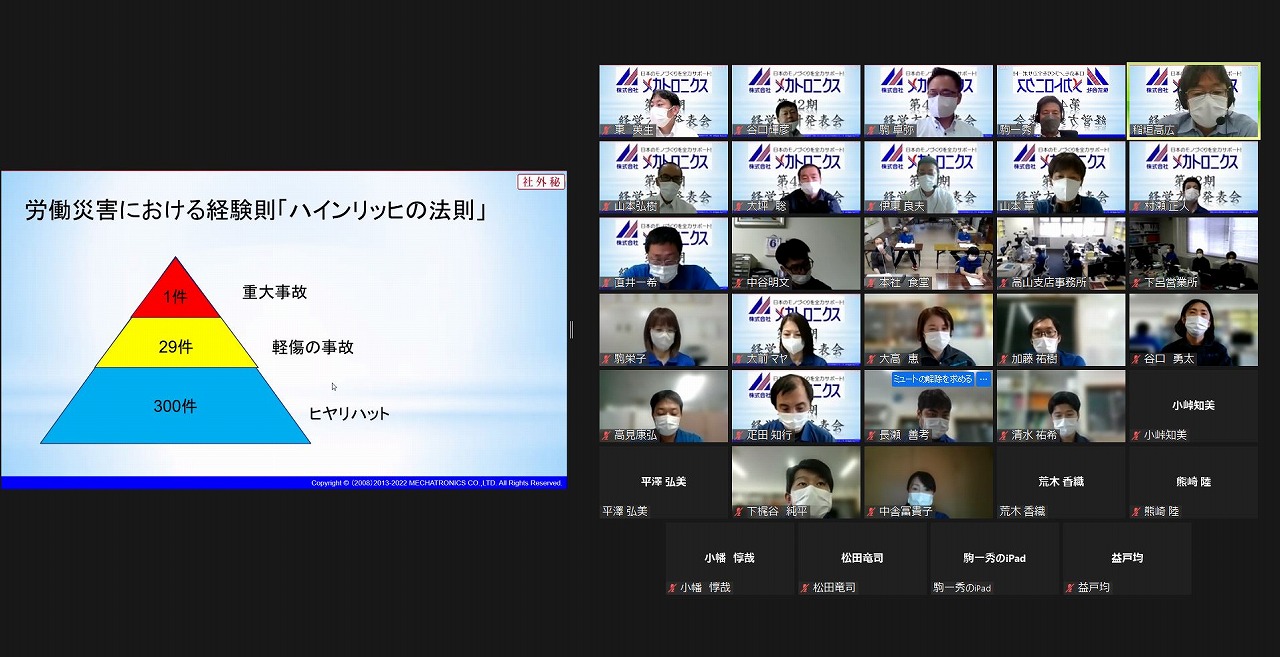Click the muted mic icon beside 中谷明文
1280x657 pixels.
pyautogui.click(x=738, y=282)
